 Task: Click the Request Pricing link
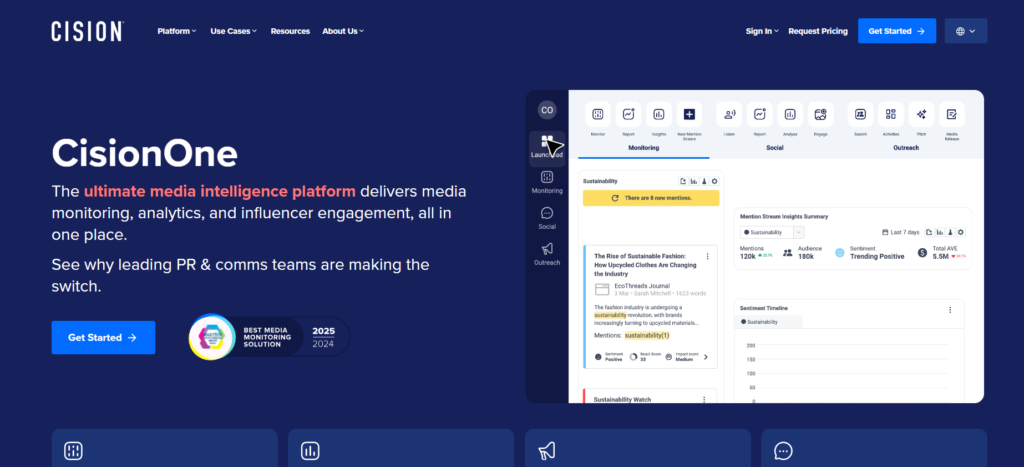tap(817, 31)
